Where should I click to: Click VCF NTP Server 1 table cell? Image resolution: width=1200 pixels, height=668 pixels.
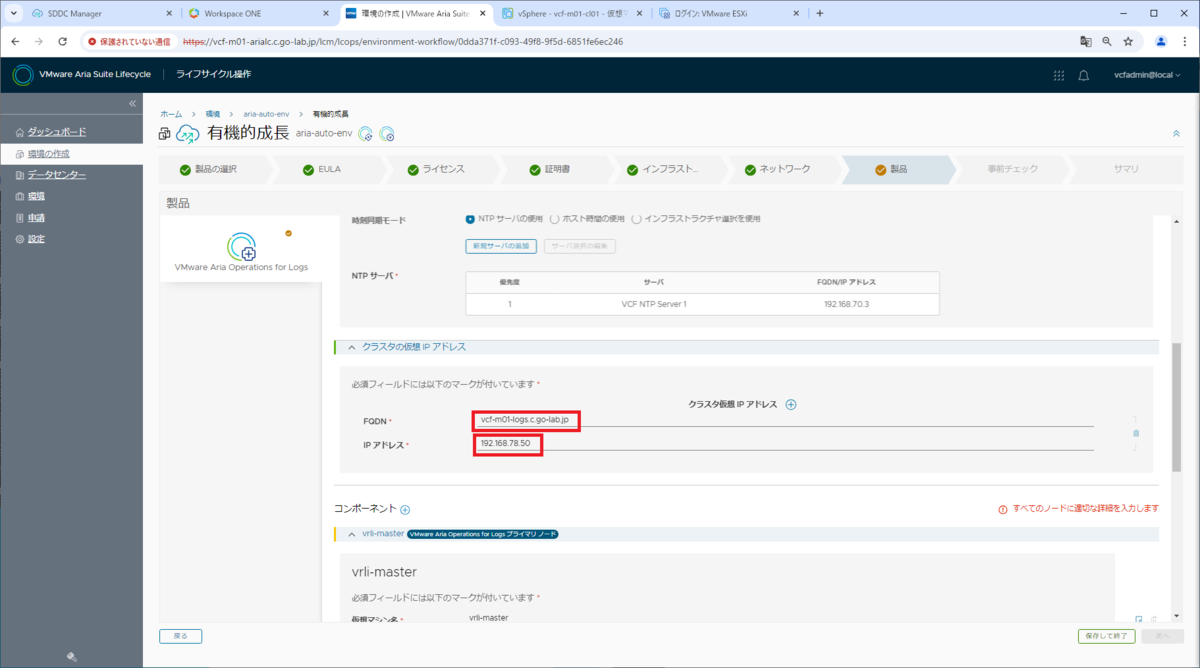point(654,304)
